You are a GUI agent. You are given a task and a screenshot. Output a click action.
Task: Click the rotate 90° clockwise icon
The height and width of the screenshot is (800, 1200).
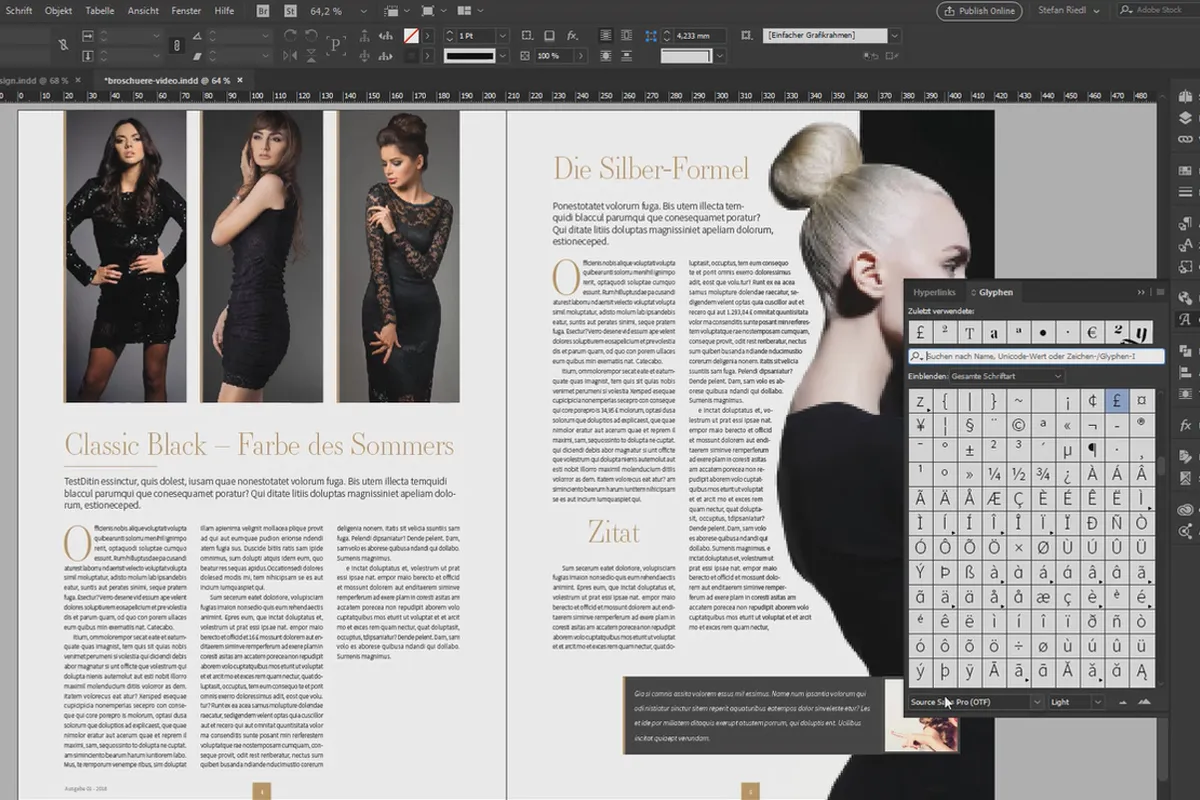pos(289,36)
